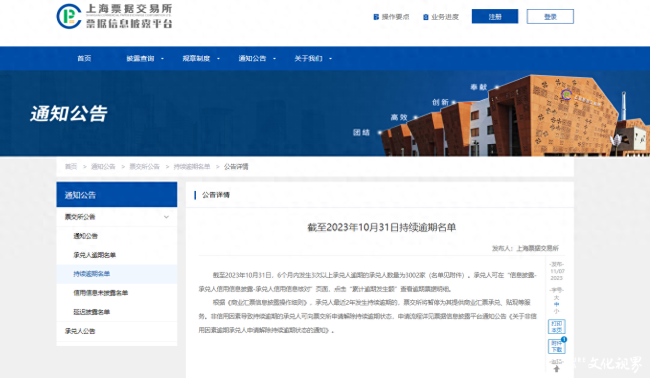
Task: Open 首页 in the navigation bar
Action: click(x=84, y=58)
